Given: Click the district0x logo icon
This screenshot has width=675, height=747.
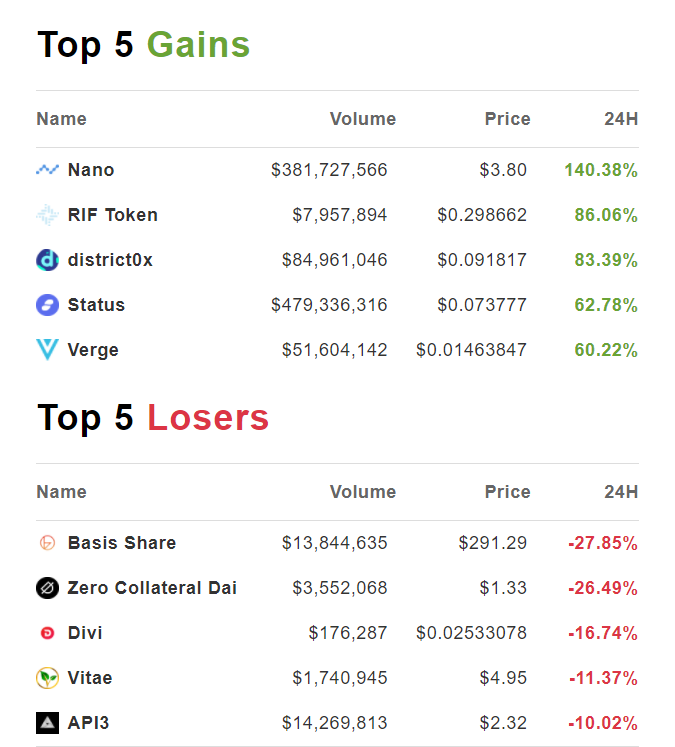Looking at the screenshot, I should pos(47,260).
